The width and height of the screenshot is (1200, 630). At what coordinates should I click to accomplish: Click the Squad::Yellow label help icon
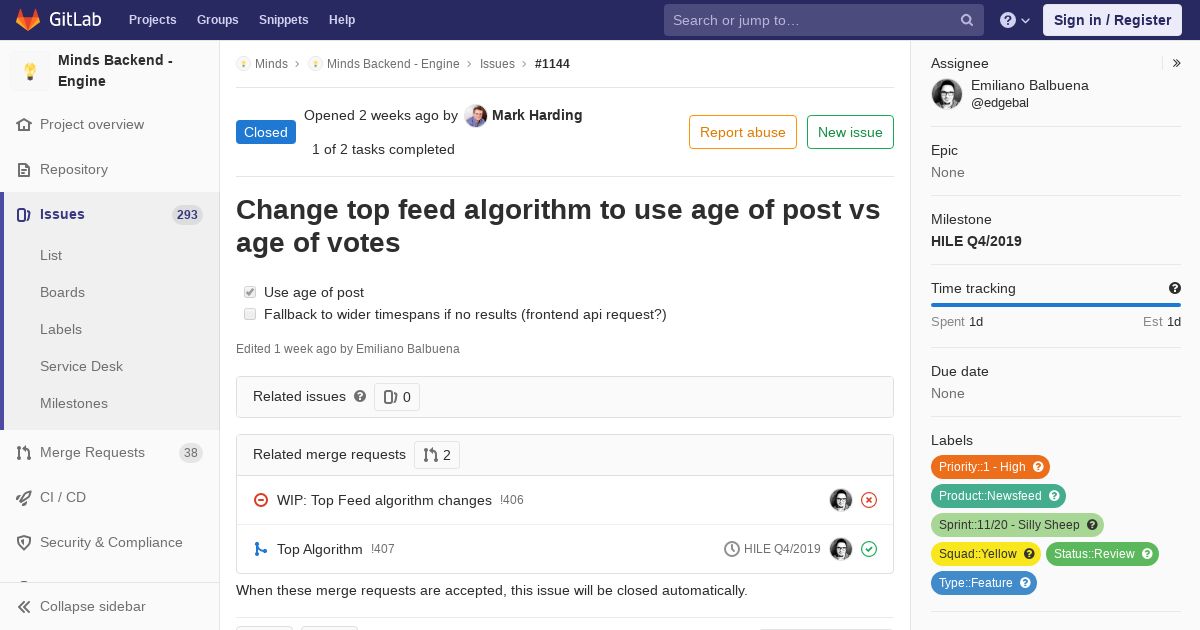tap(1029, 554)
